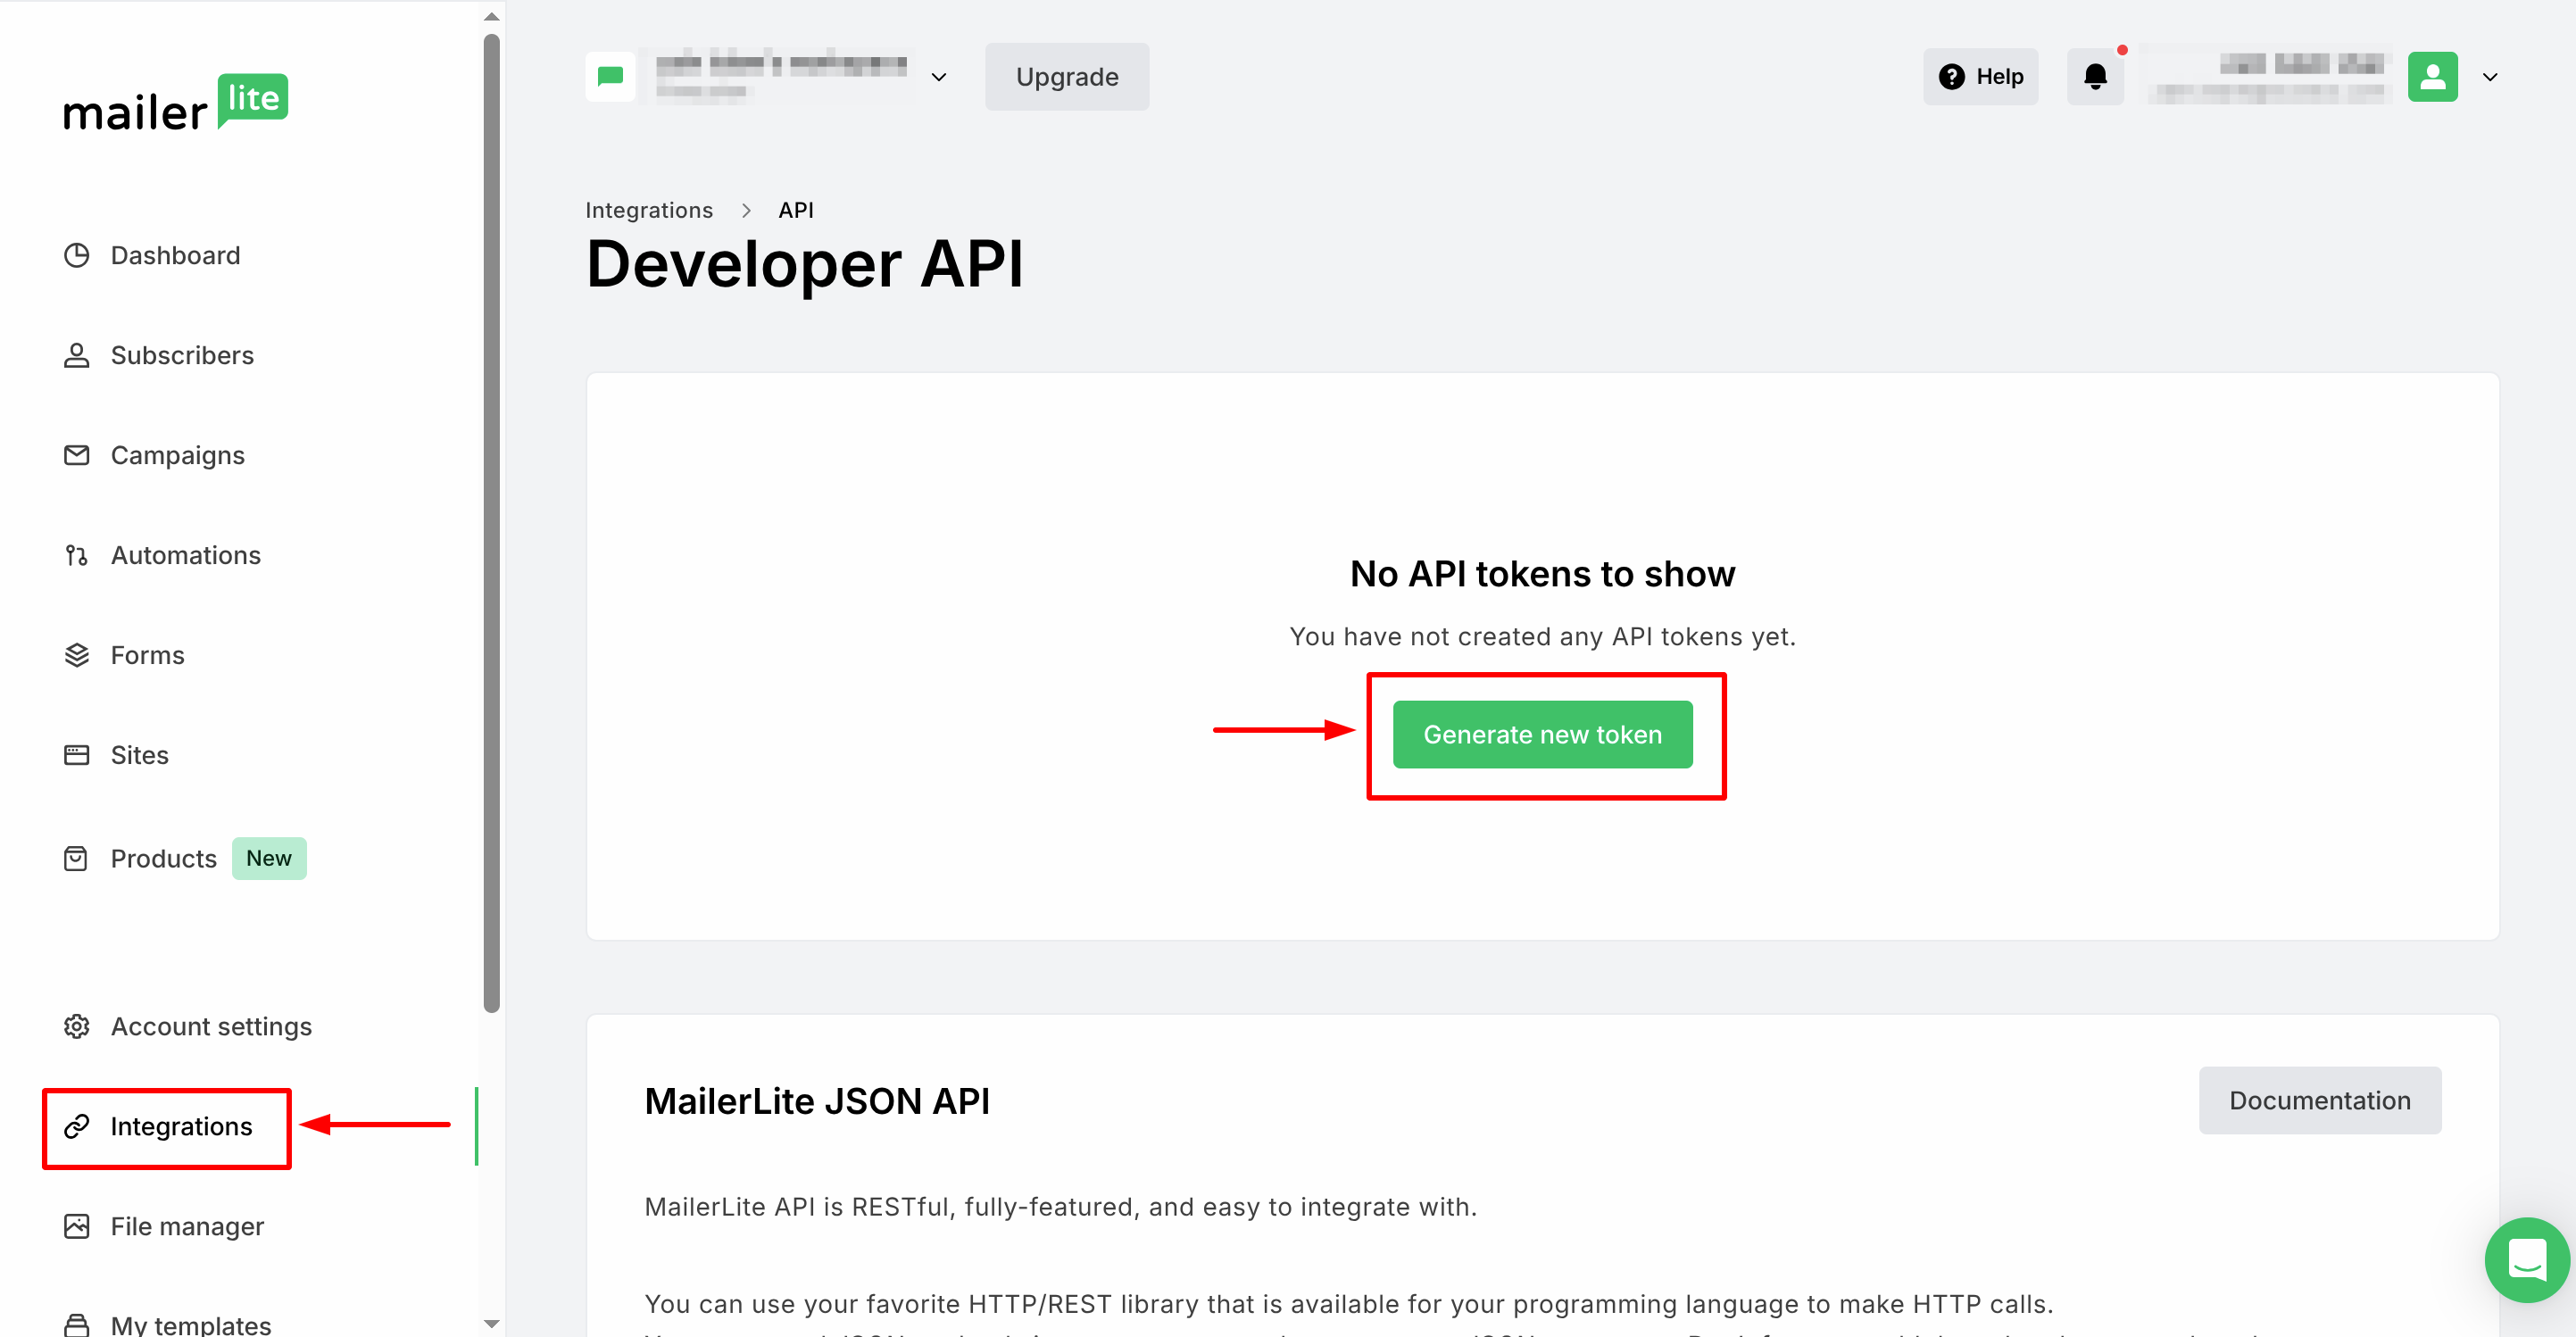
Task: Open Dashboard from the sidebar
Action: (152, 256)
